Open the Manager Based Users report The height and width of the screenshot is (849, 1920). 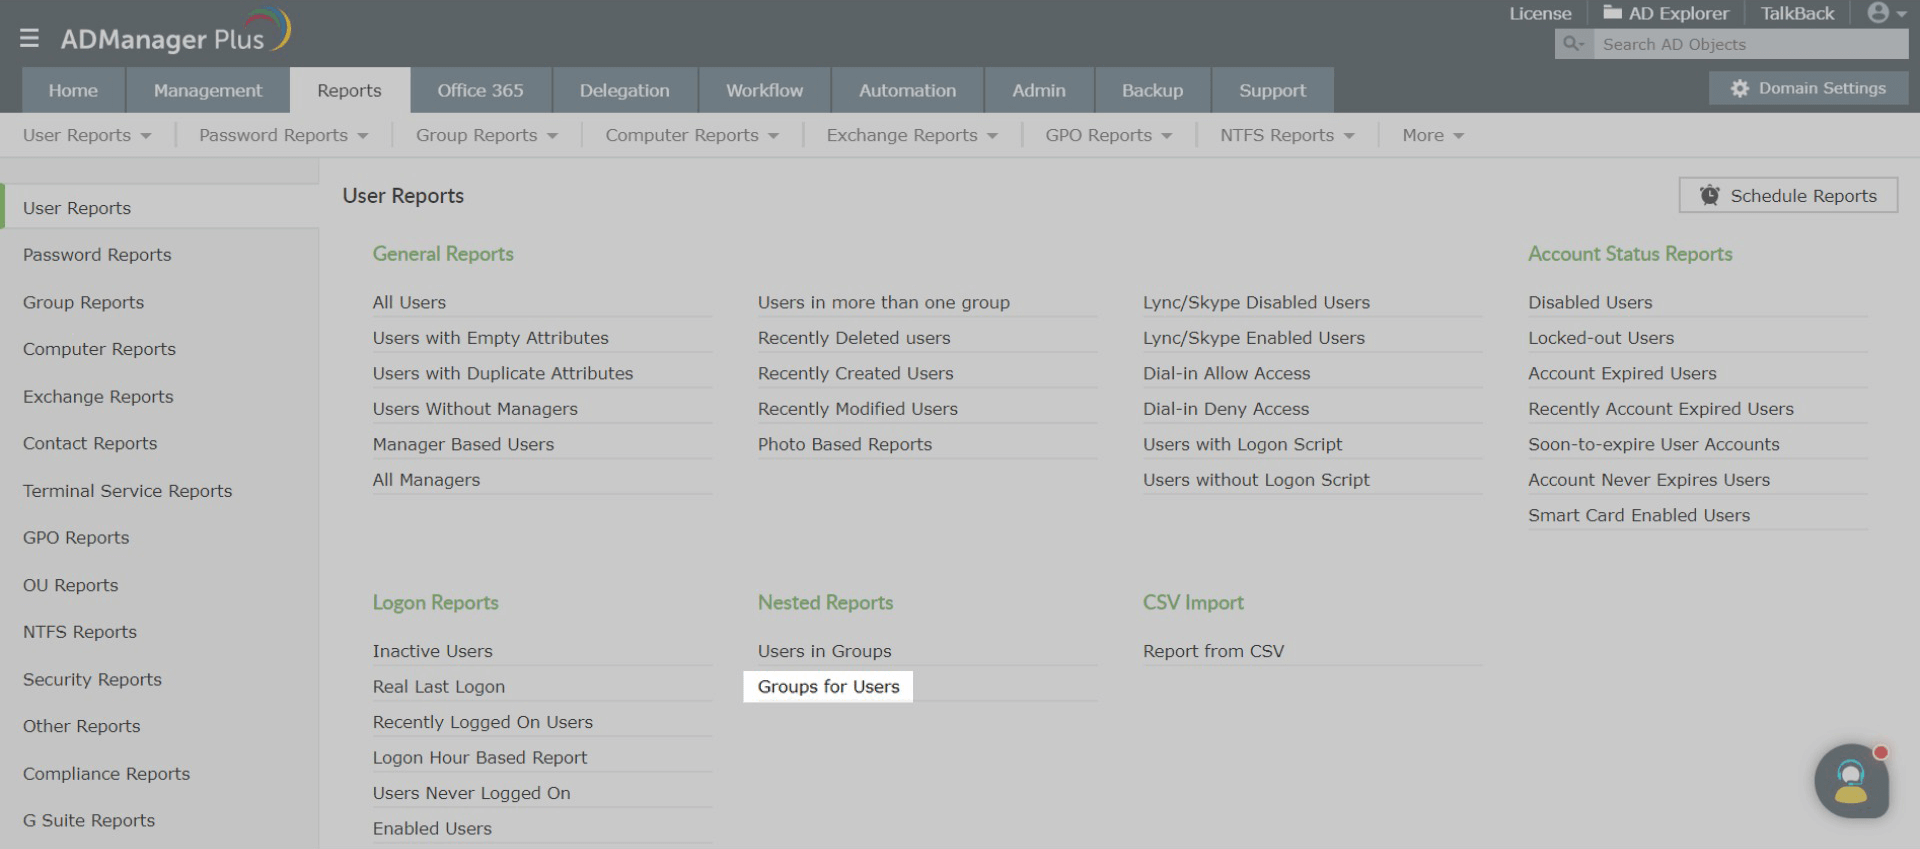point(463,444)
